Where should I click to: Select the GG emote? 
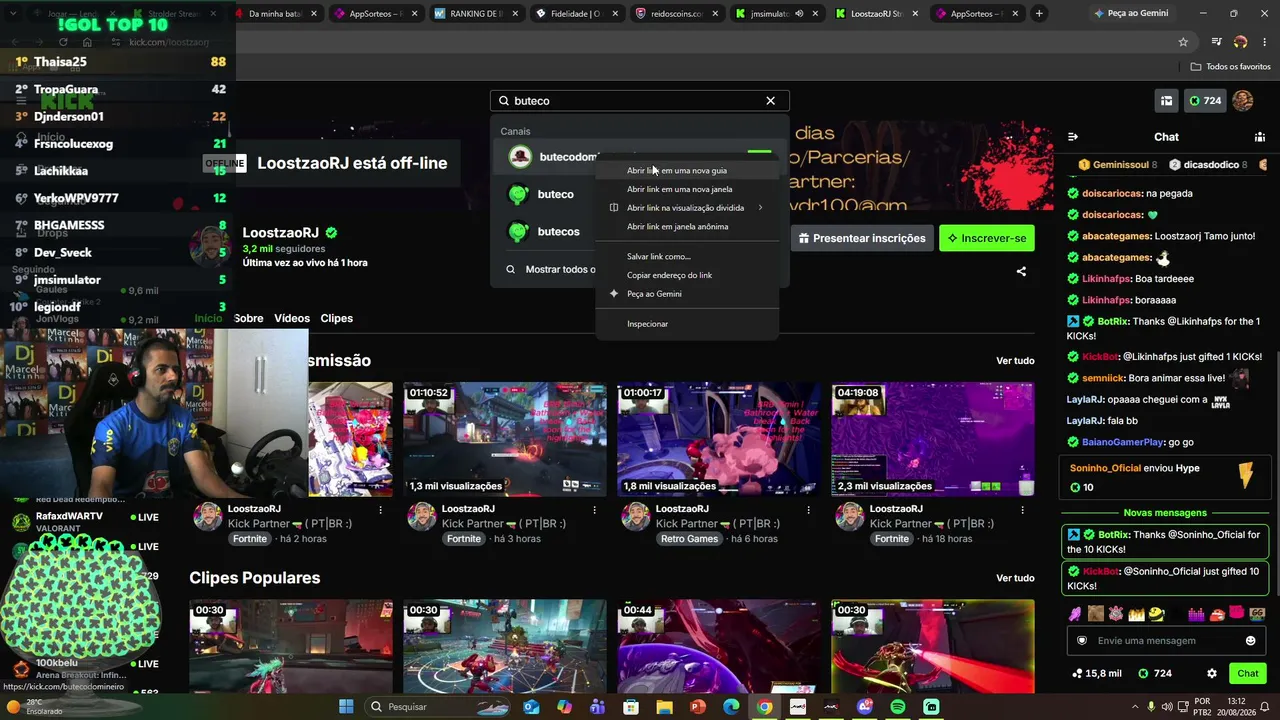tap(1258, 613)
